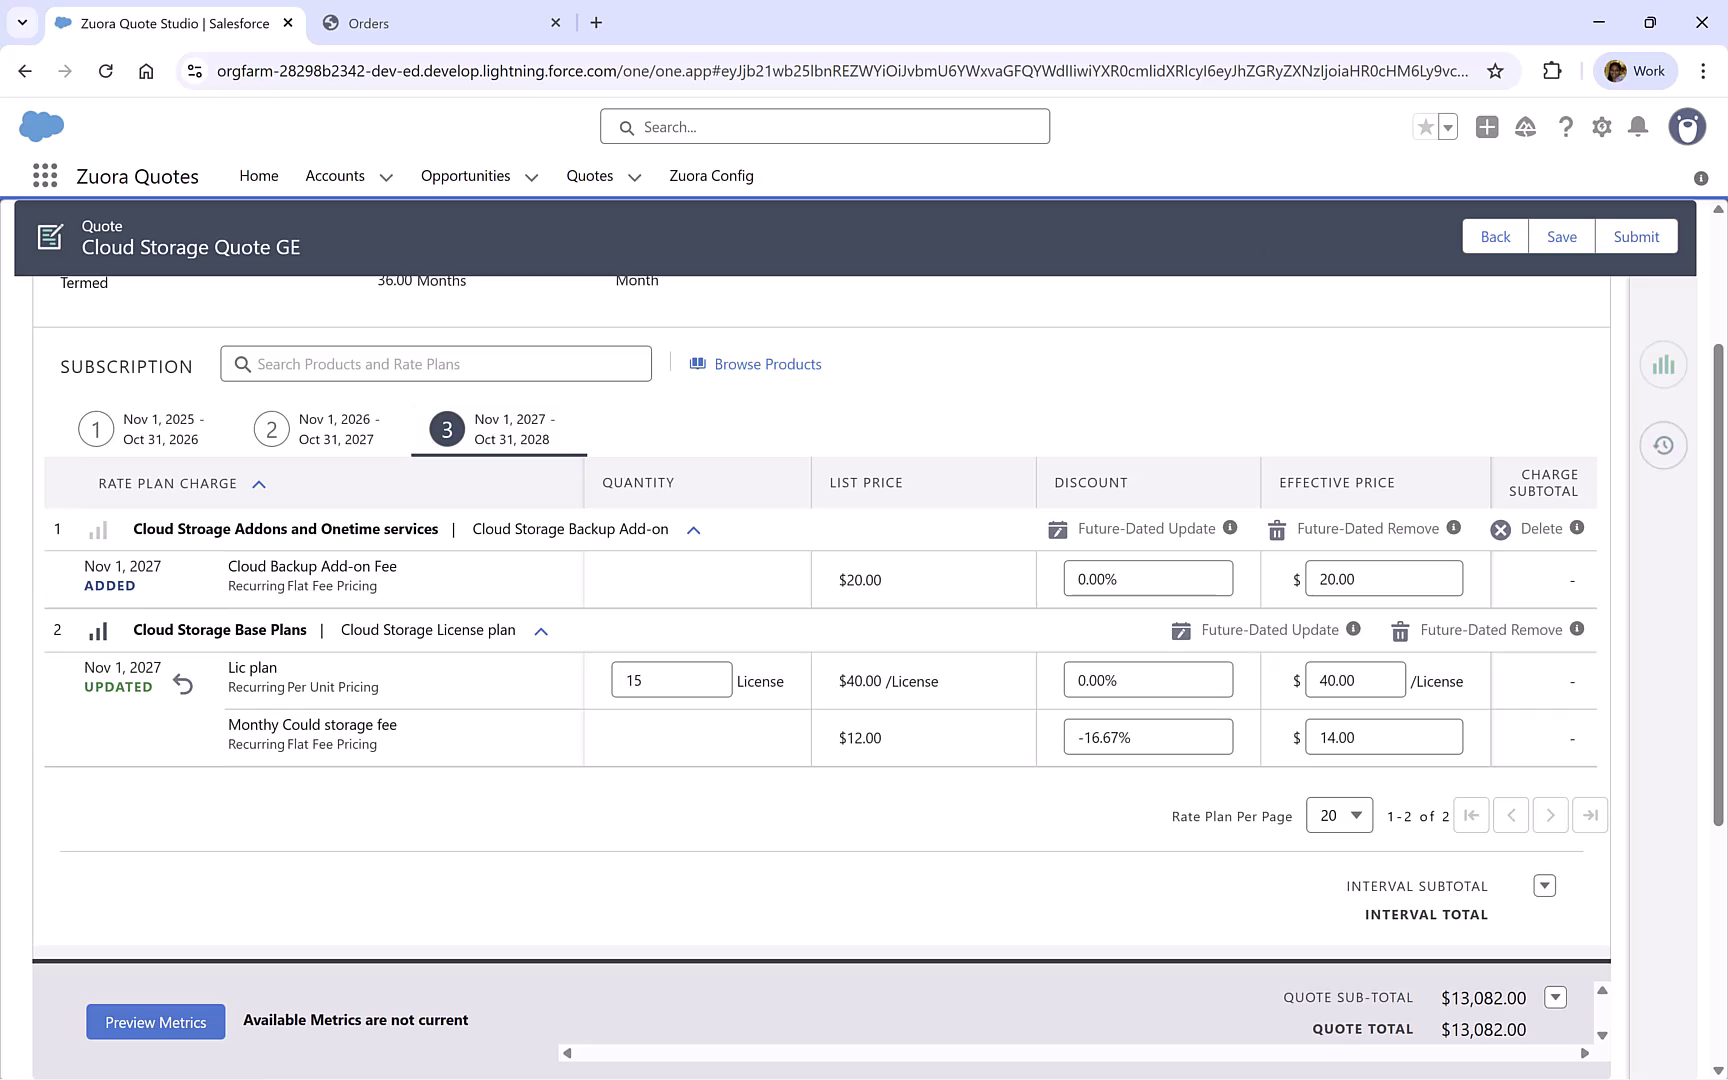Viewport: 1728px width, 1080px height.
Task: Select the Nov 1, 2026 - Oct 31, 2027 interval tab
Action: point(271,428)
